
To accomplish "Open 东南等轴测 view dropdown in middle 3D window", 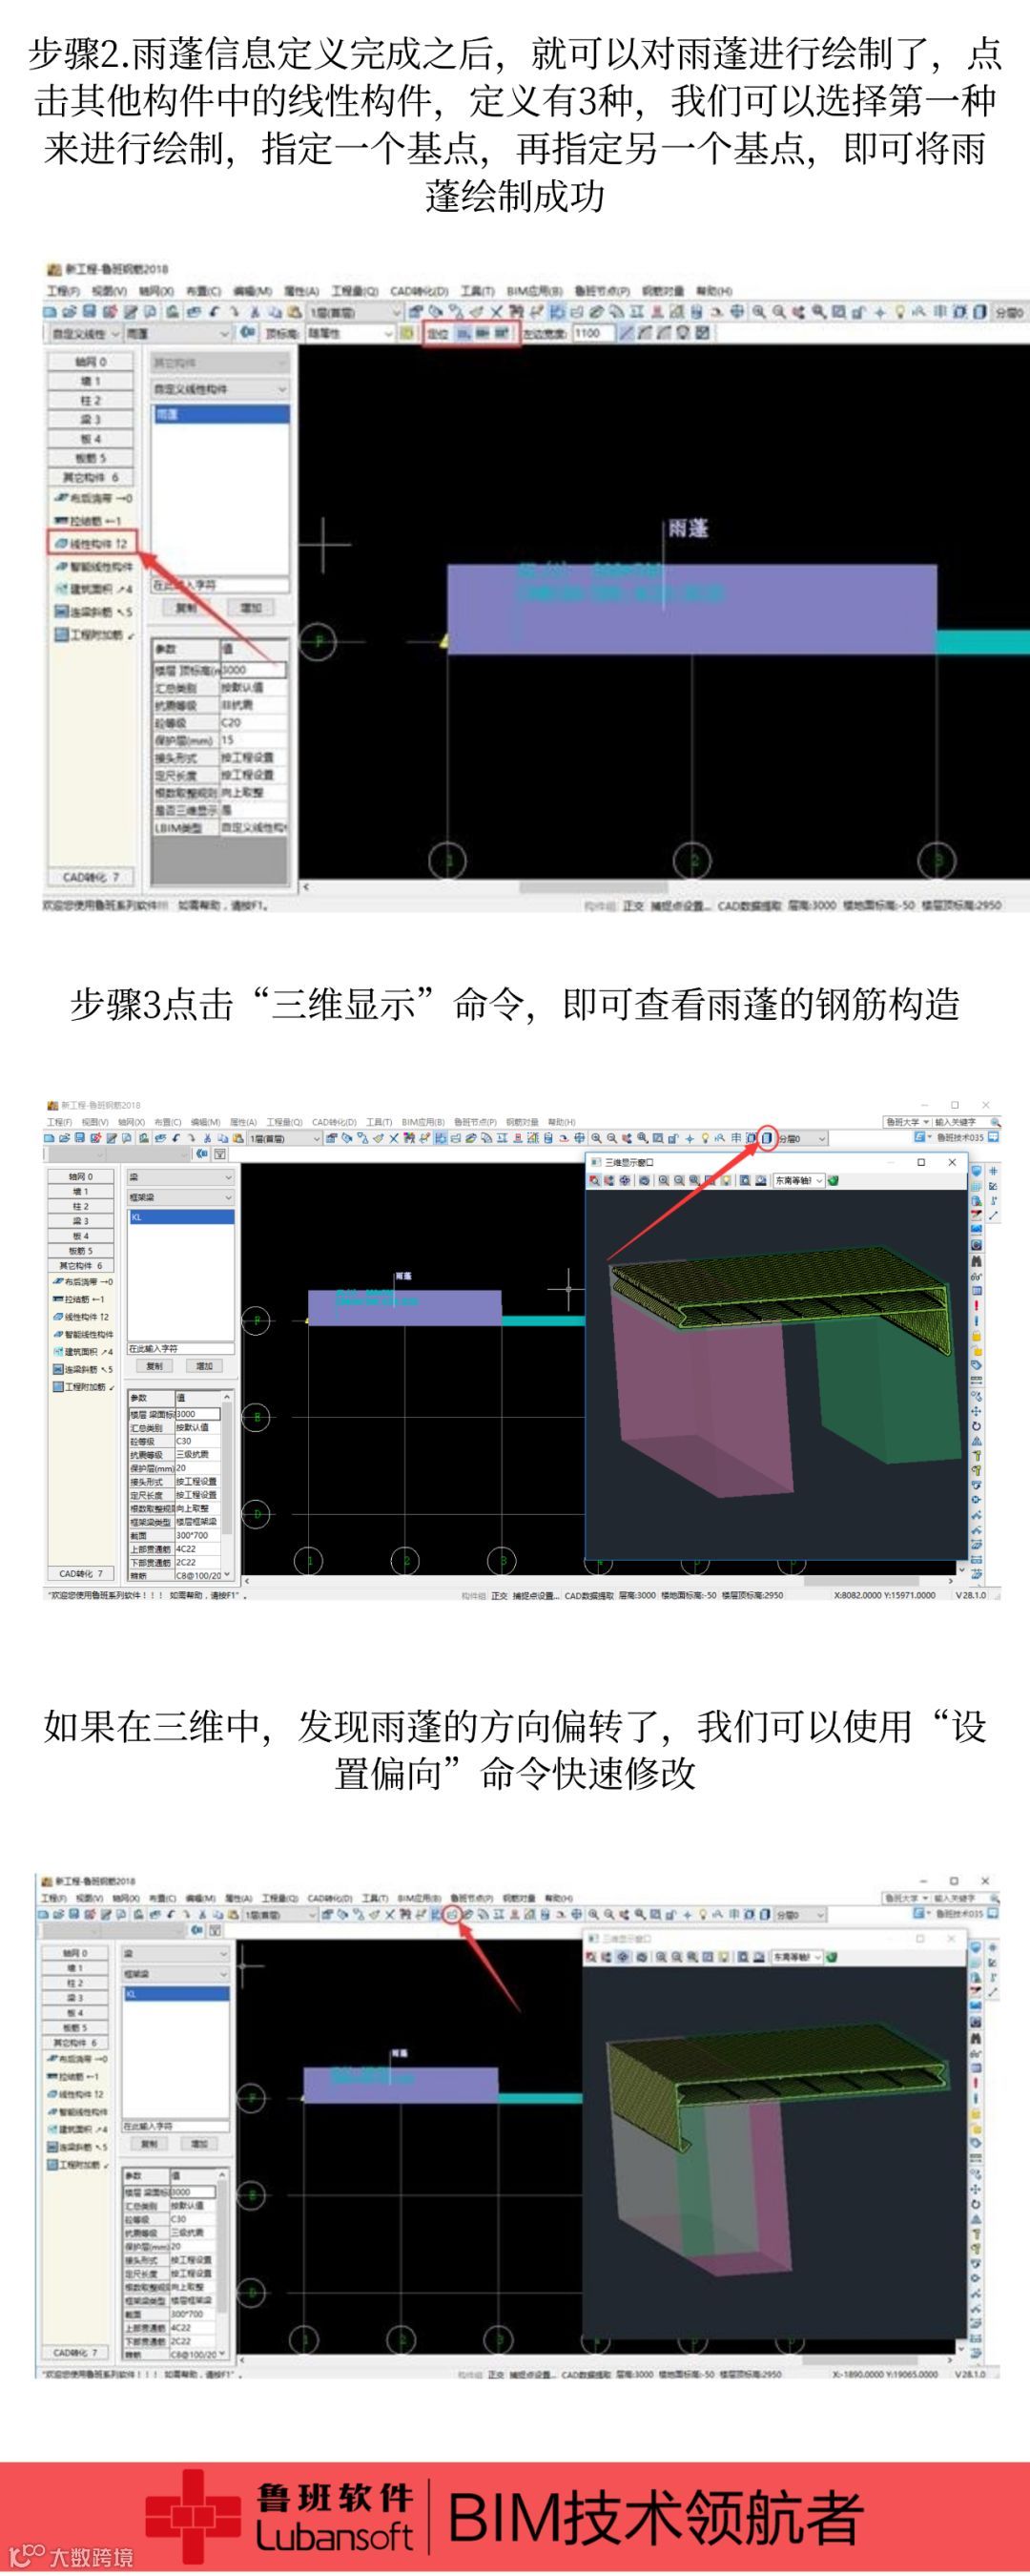I will (798, 1180).
